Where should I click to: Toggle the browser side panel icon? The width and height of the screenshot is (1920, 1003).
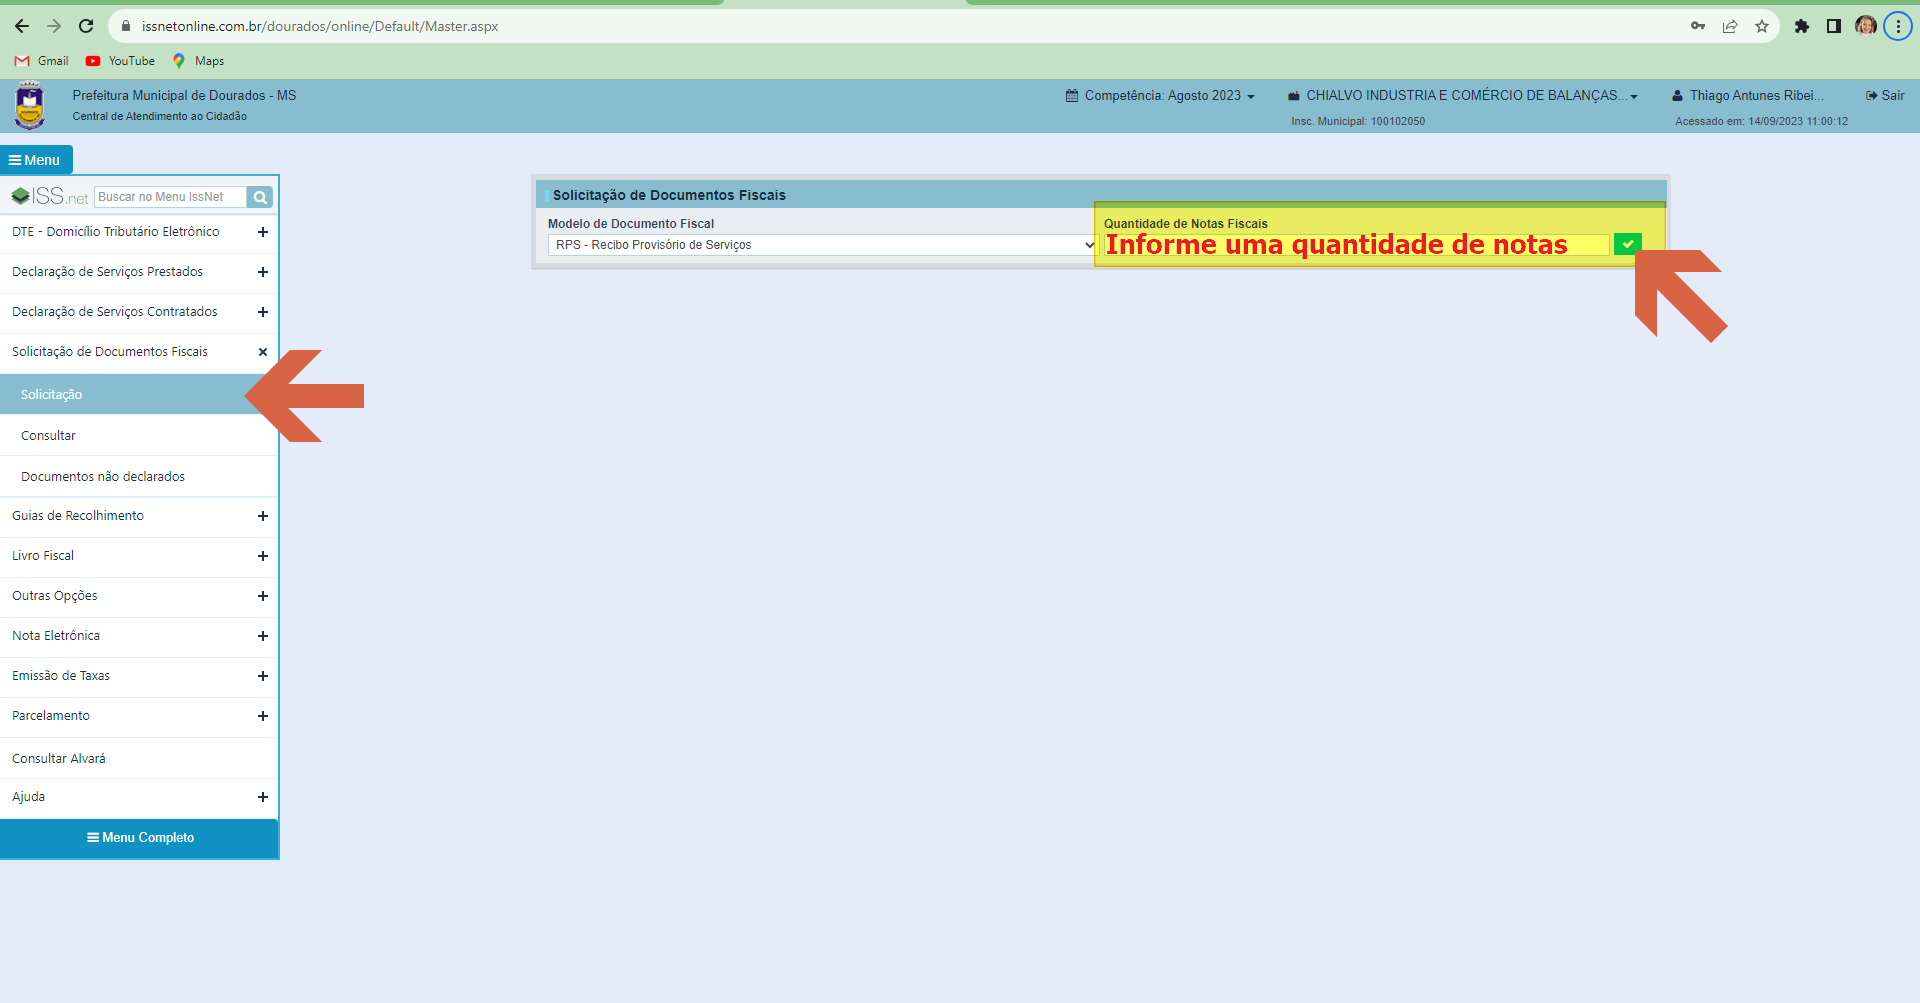pos(1833,26)
